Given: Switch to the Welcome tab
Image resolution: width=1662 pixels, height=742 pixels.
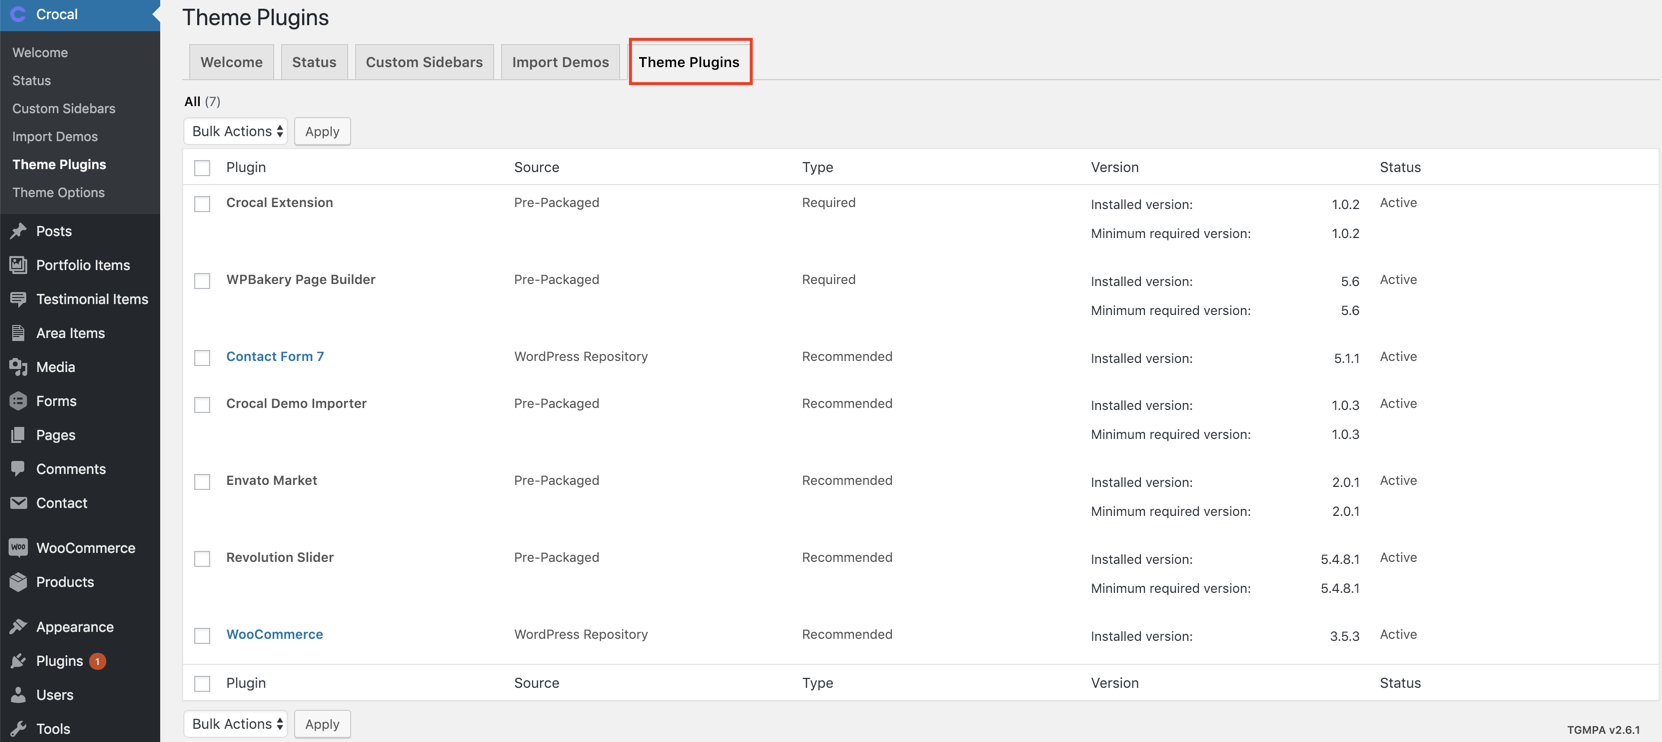Looking at the screenshot, I should (231, 62).
